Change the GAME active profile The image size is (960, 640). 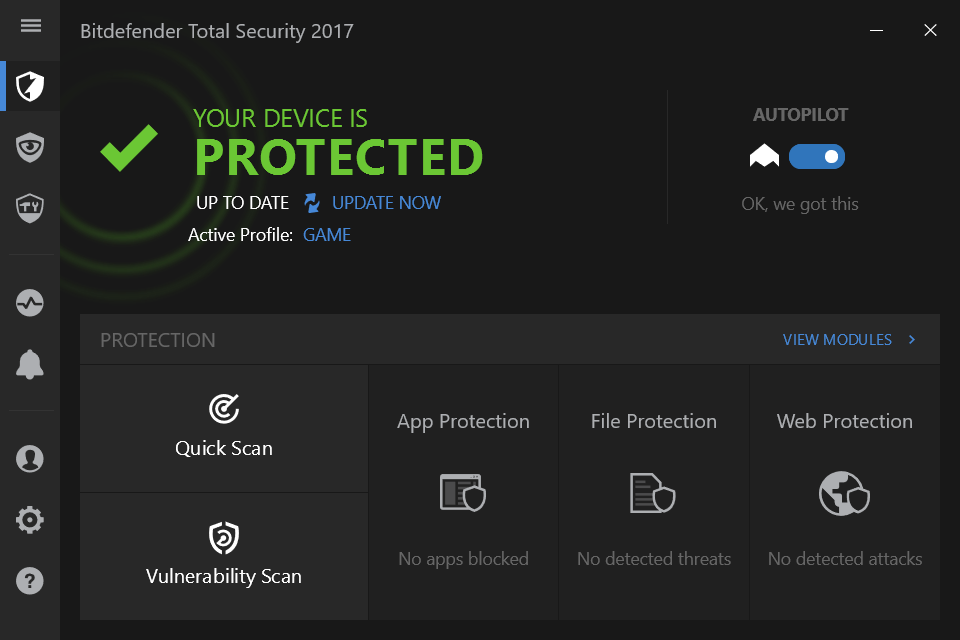tap(327, 236)
